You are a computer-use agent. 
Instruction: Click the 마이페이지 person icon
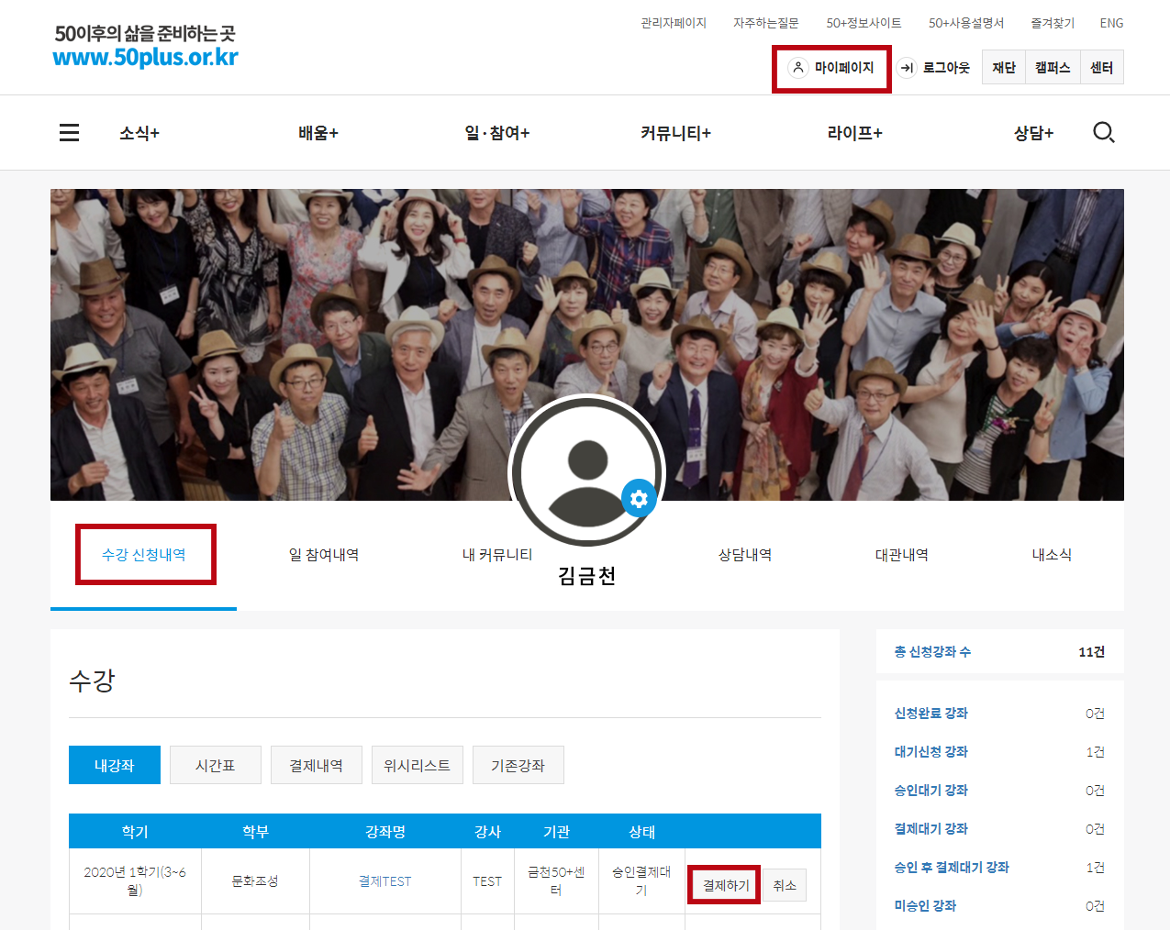798,68
